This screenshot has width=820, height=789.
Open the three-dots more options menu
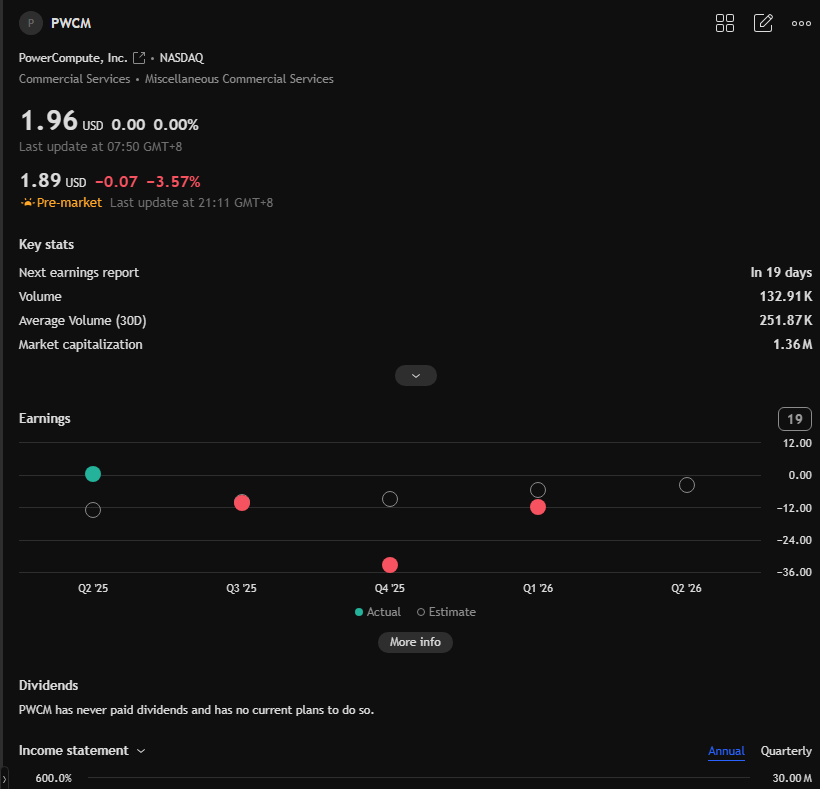point(801,23)
